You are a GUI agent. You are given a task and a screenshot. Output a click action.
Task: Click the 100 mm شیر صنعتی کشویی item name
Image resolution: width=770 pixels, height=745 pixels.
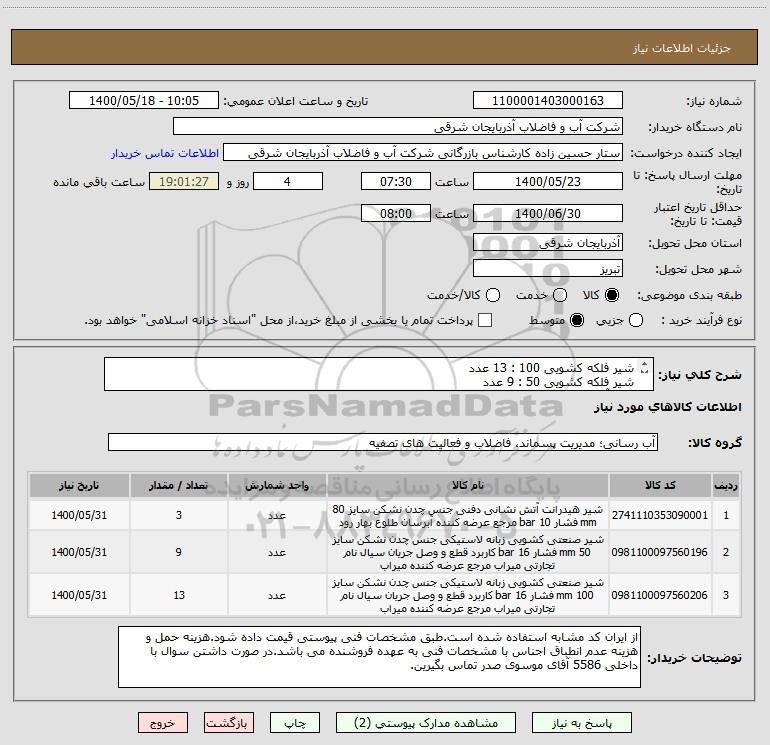click(x=468, y=595)
